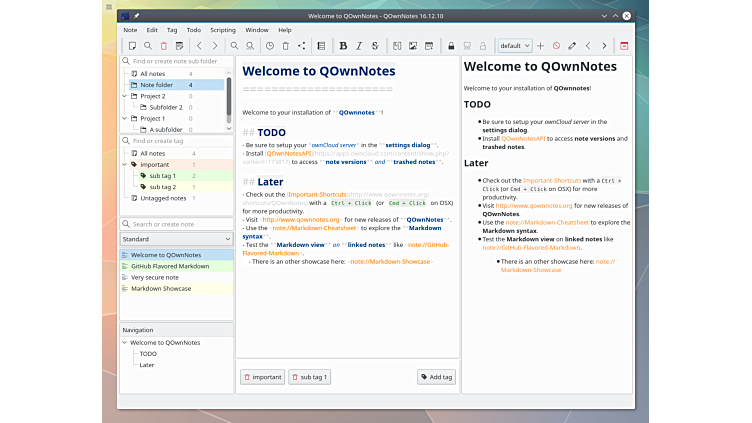
Task: Toggle distraction free mode red icon
Action: point(623,46)
